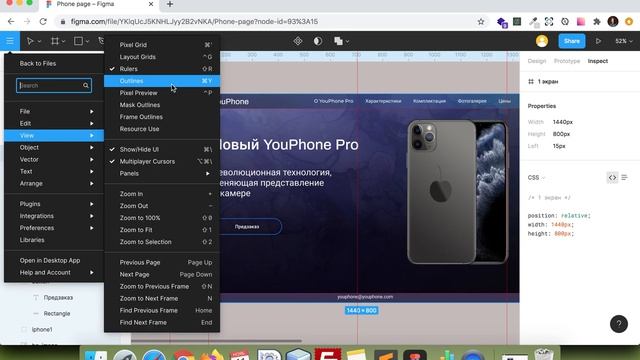Expand the Text submenu
Image resolution: width=640 pixels, height=360 pixels.
click(54, 171)
